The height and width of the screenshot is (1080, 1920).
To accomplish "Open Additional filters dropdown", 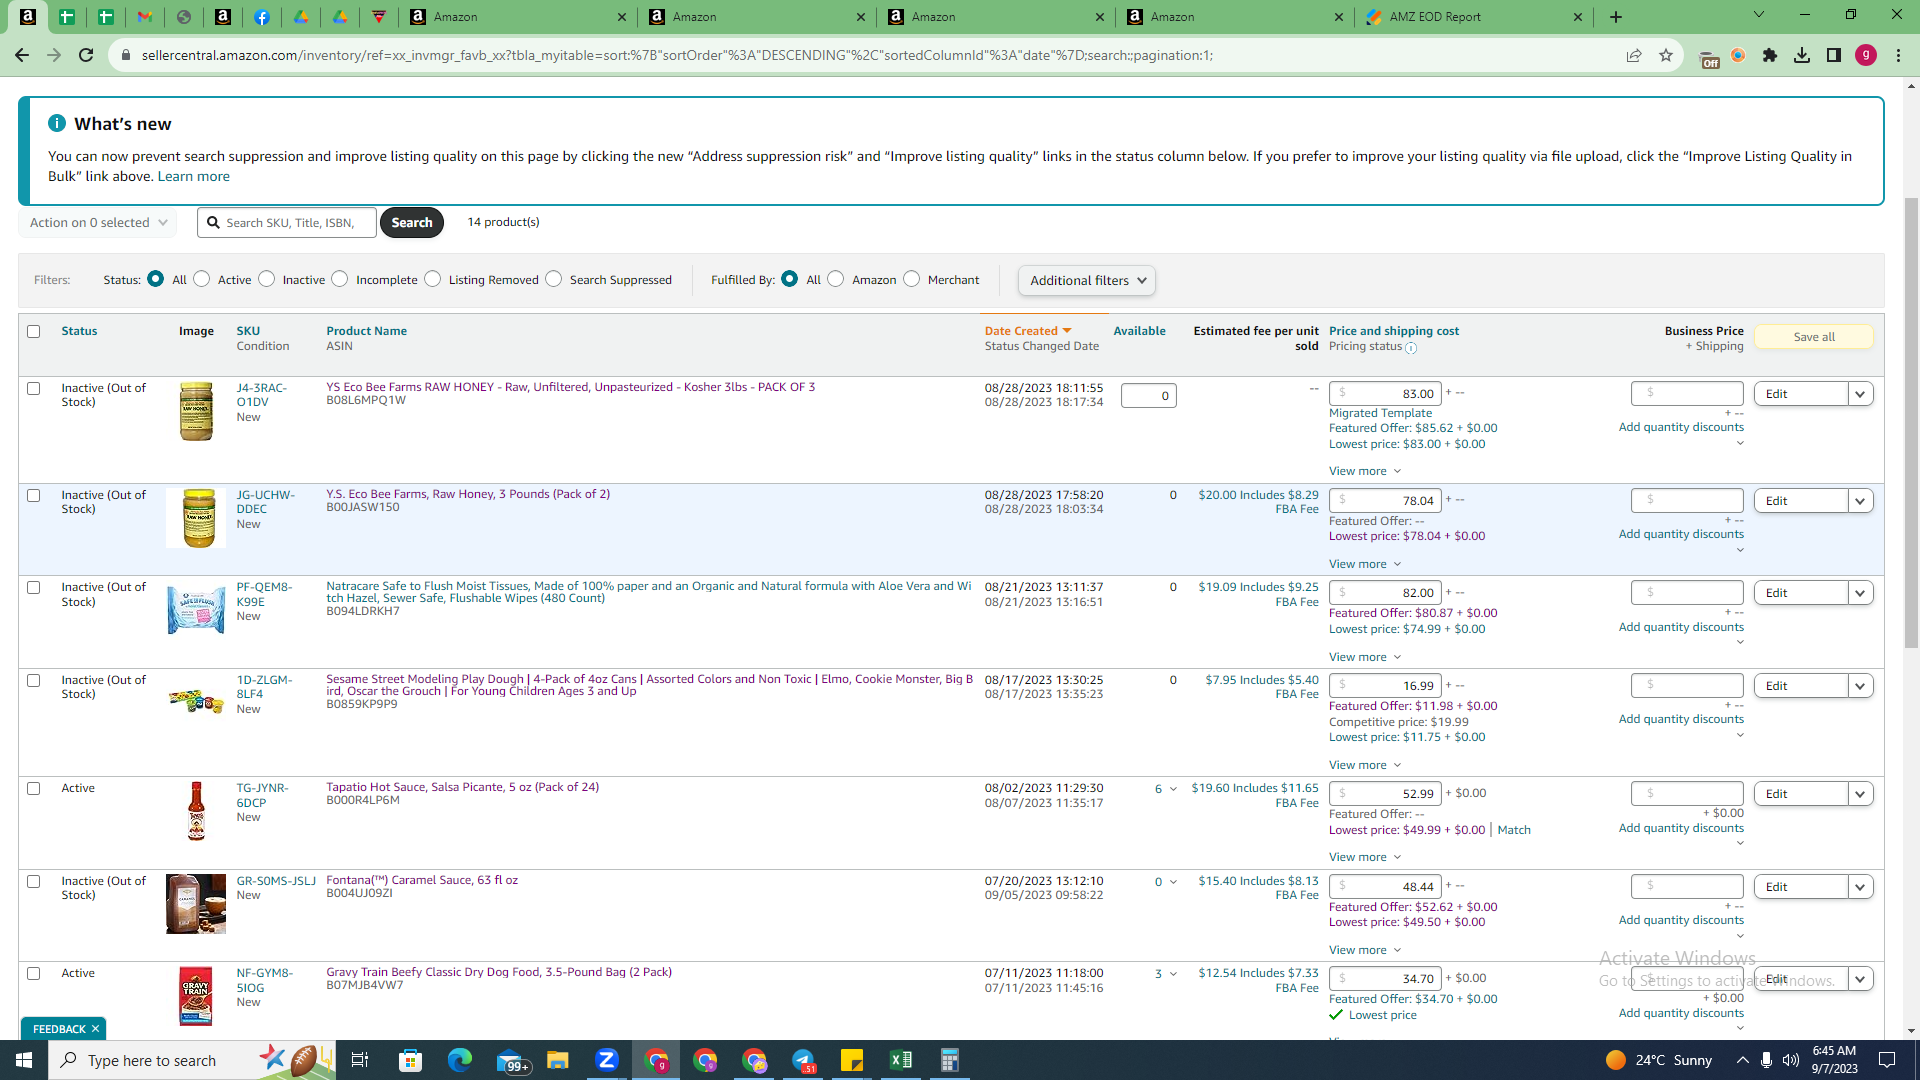I will 1087,281.
